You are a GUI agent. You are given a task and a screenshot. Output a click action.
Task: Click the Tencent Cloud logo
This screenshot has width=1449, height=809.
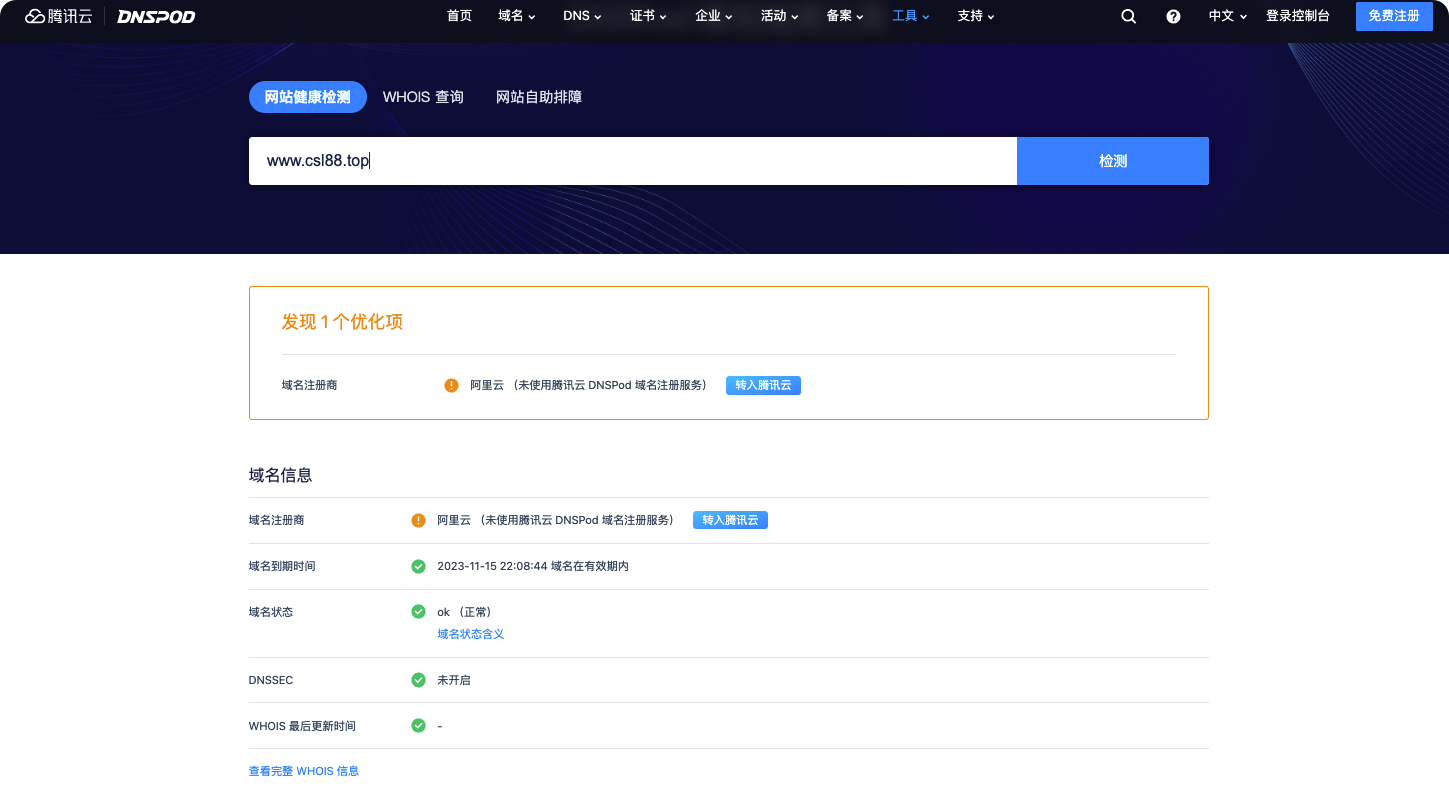59,16
